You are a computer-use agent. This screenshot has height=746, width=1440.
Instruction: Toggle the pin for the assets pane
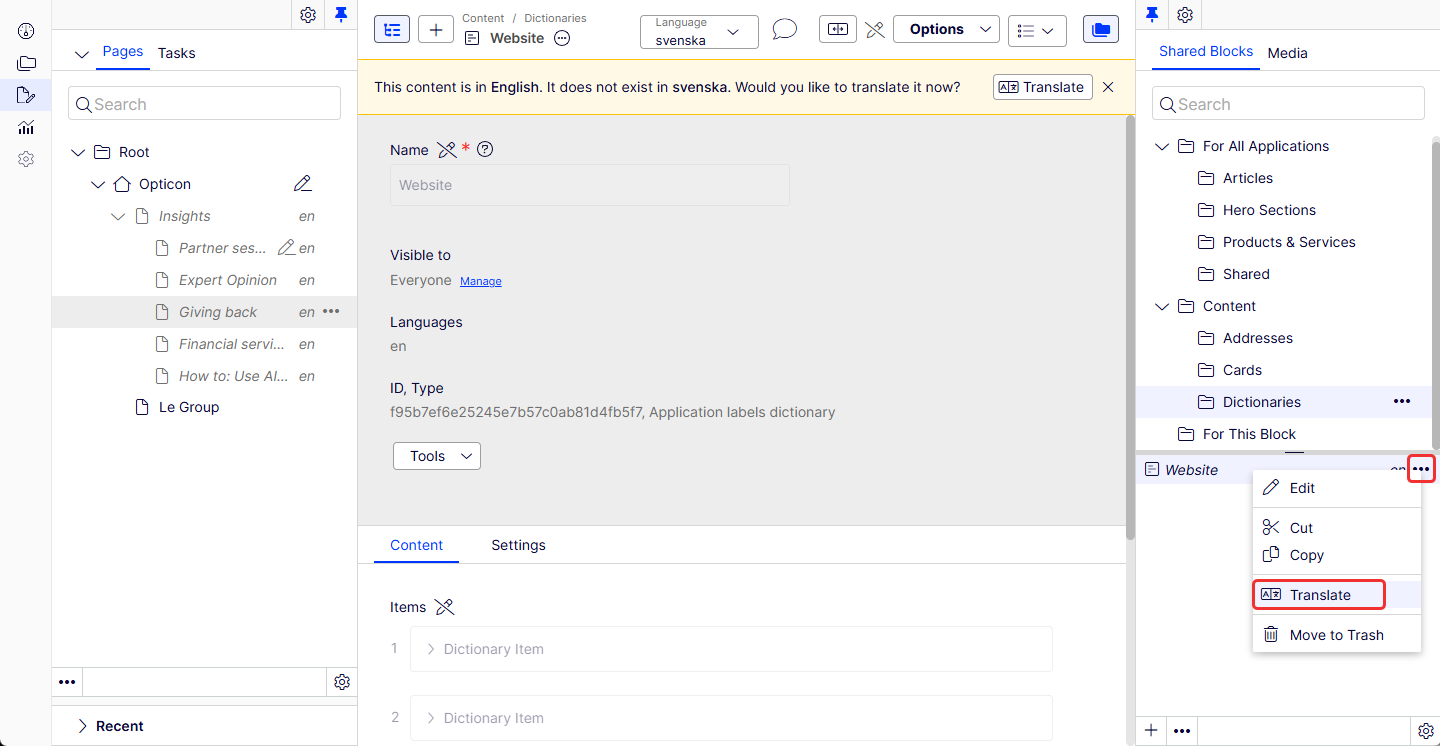[1152, 14]
